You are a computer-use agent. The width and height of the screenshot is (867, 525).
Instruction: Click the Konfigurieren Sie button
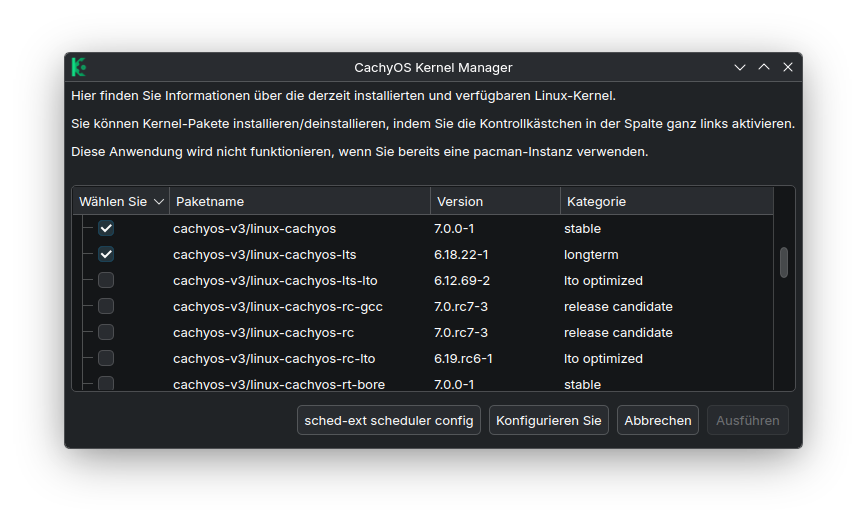(x=549, y=420)
